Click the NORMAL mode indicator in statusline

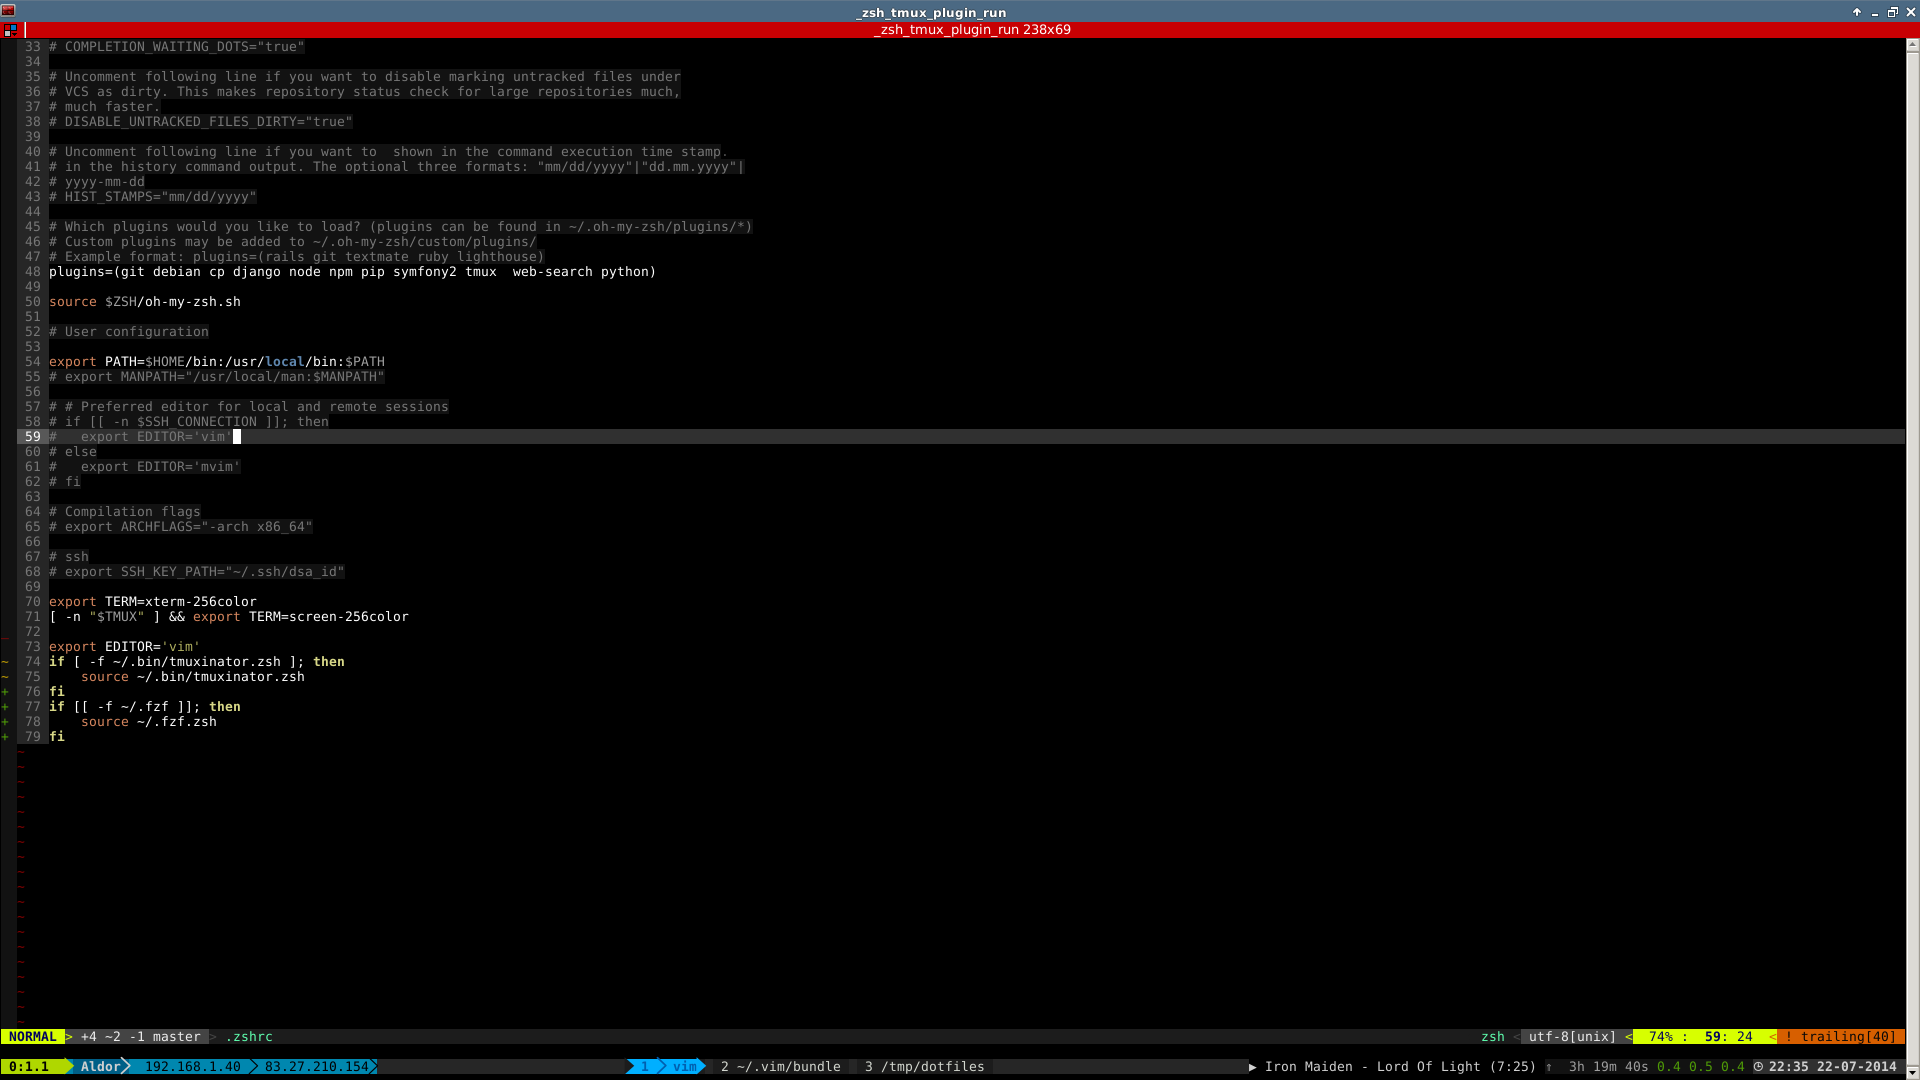pyautogui.click(x=32, y=1037)
